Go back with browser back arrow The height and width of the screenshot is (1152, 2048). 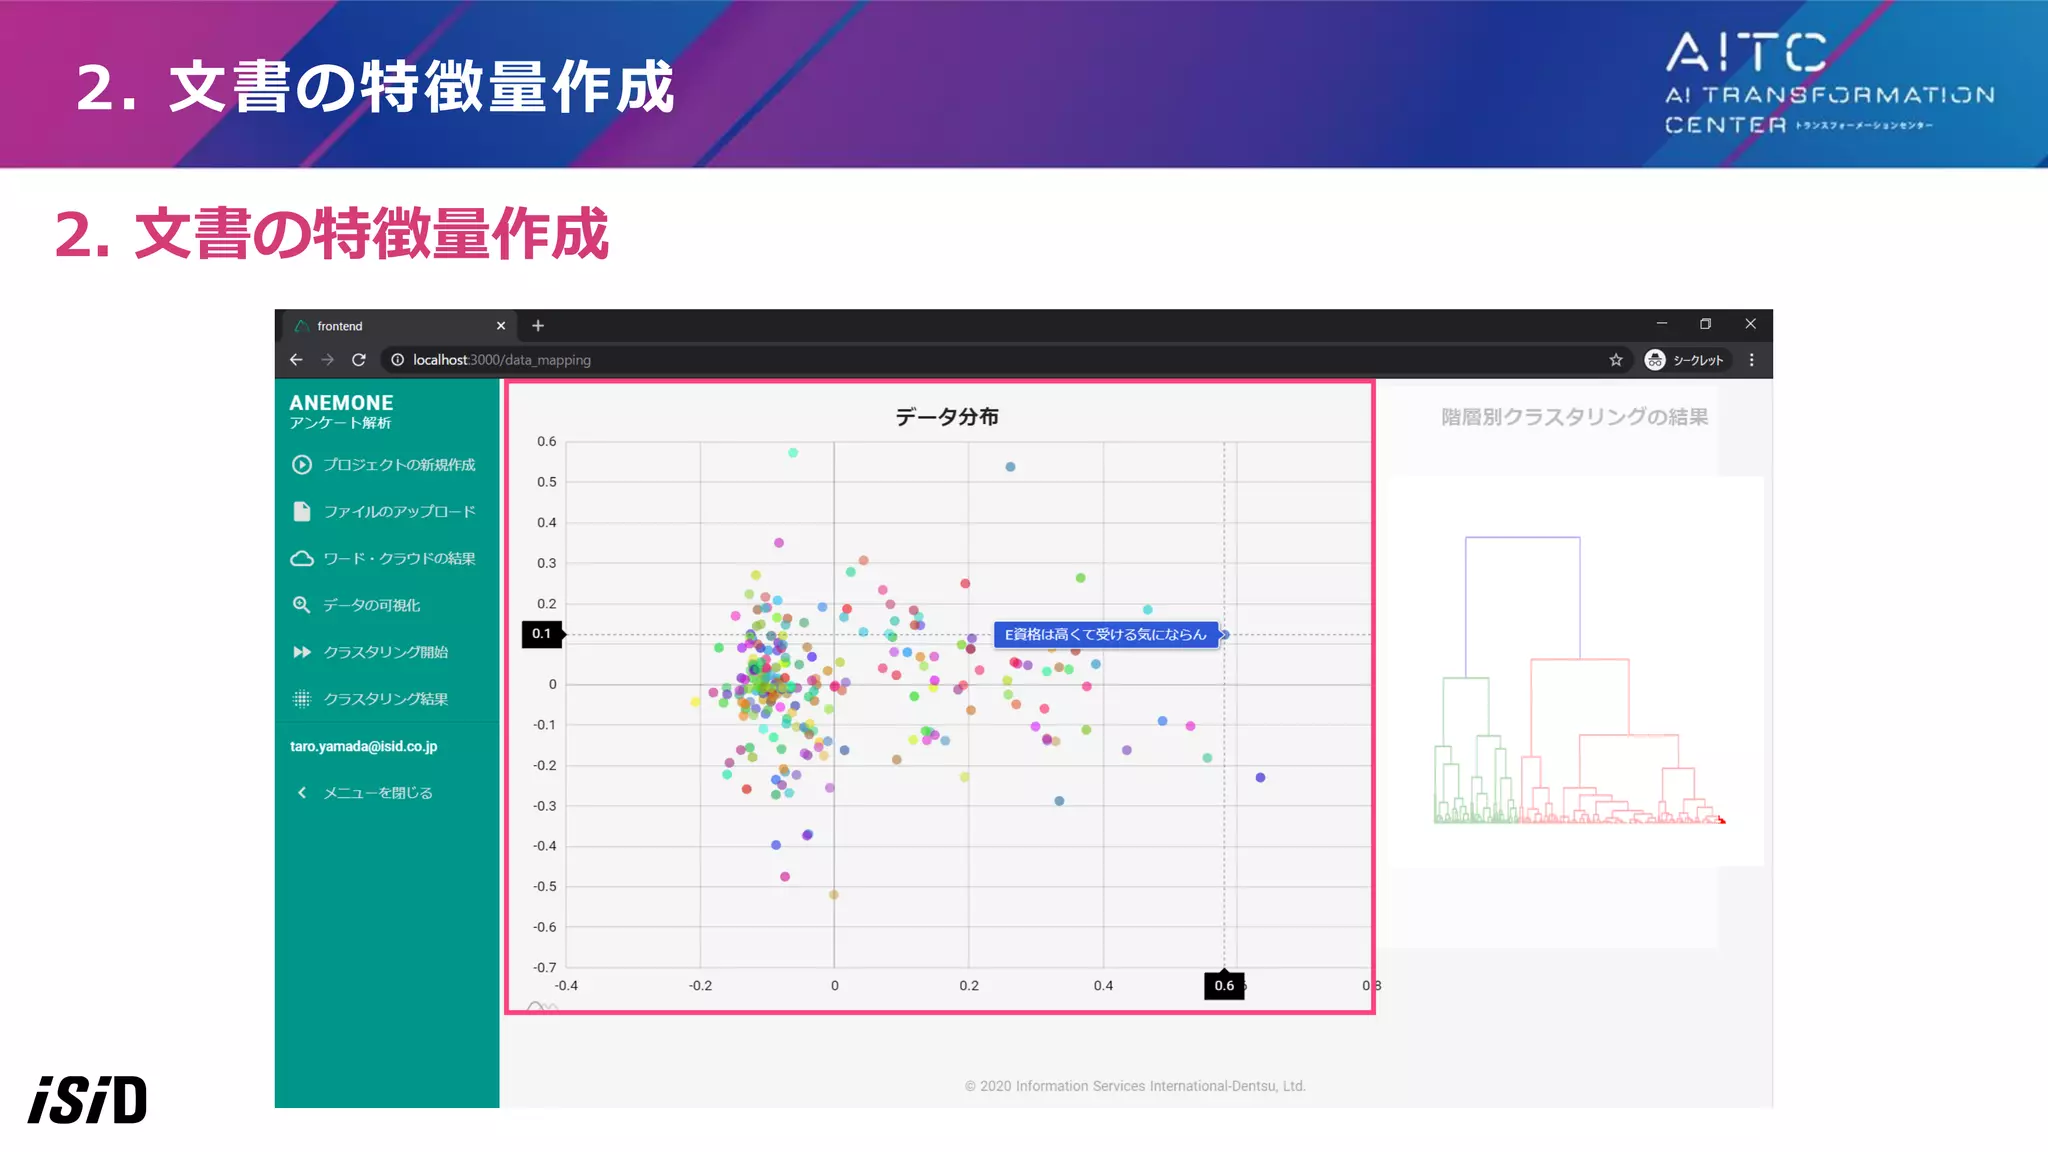click(296, 360)
